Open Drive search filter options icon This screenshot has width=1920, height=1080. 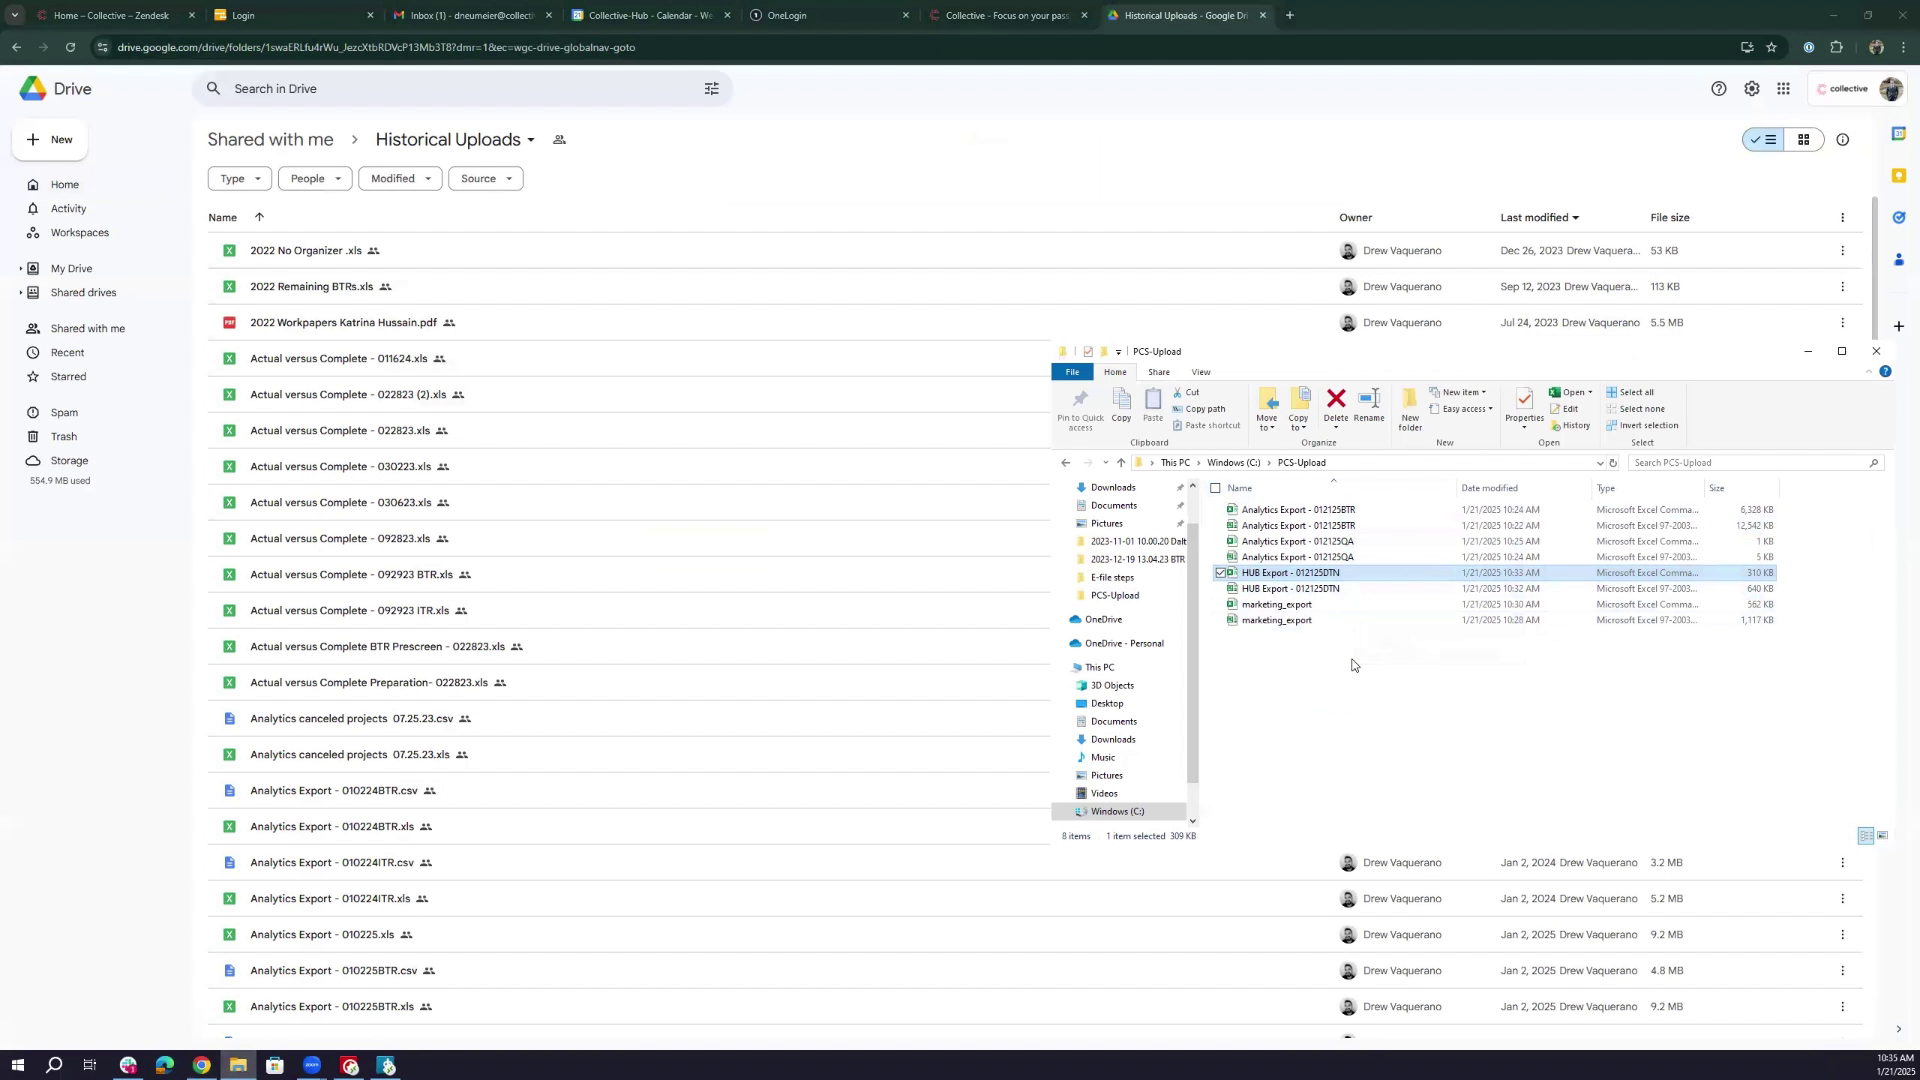coord(712,89)
